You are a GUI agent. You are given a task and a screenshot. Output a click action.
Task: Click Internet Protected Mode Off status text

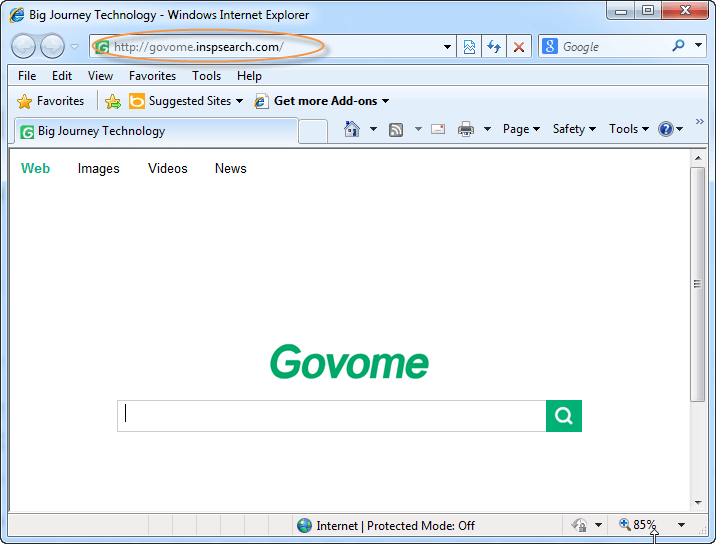[x=395, y=526]
